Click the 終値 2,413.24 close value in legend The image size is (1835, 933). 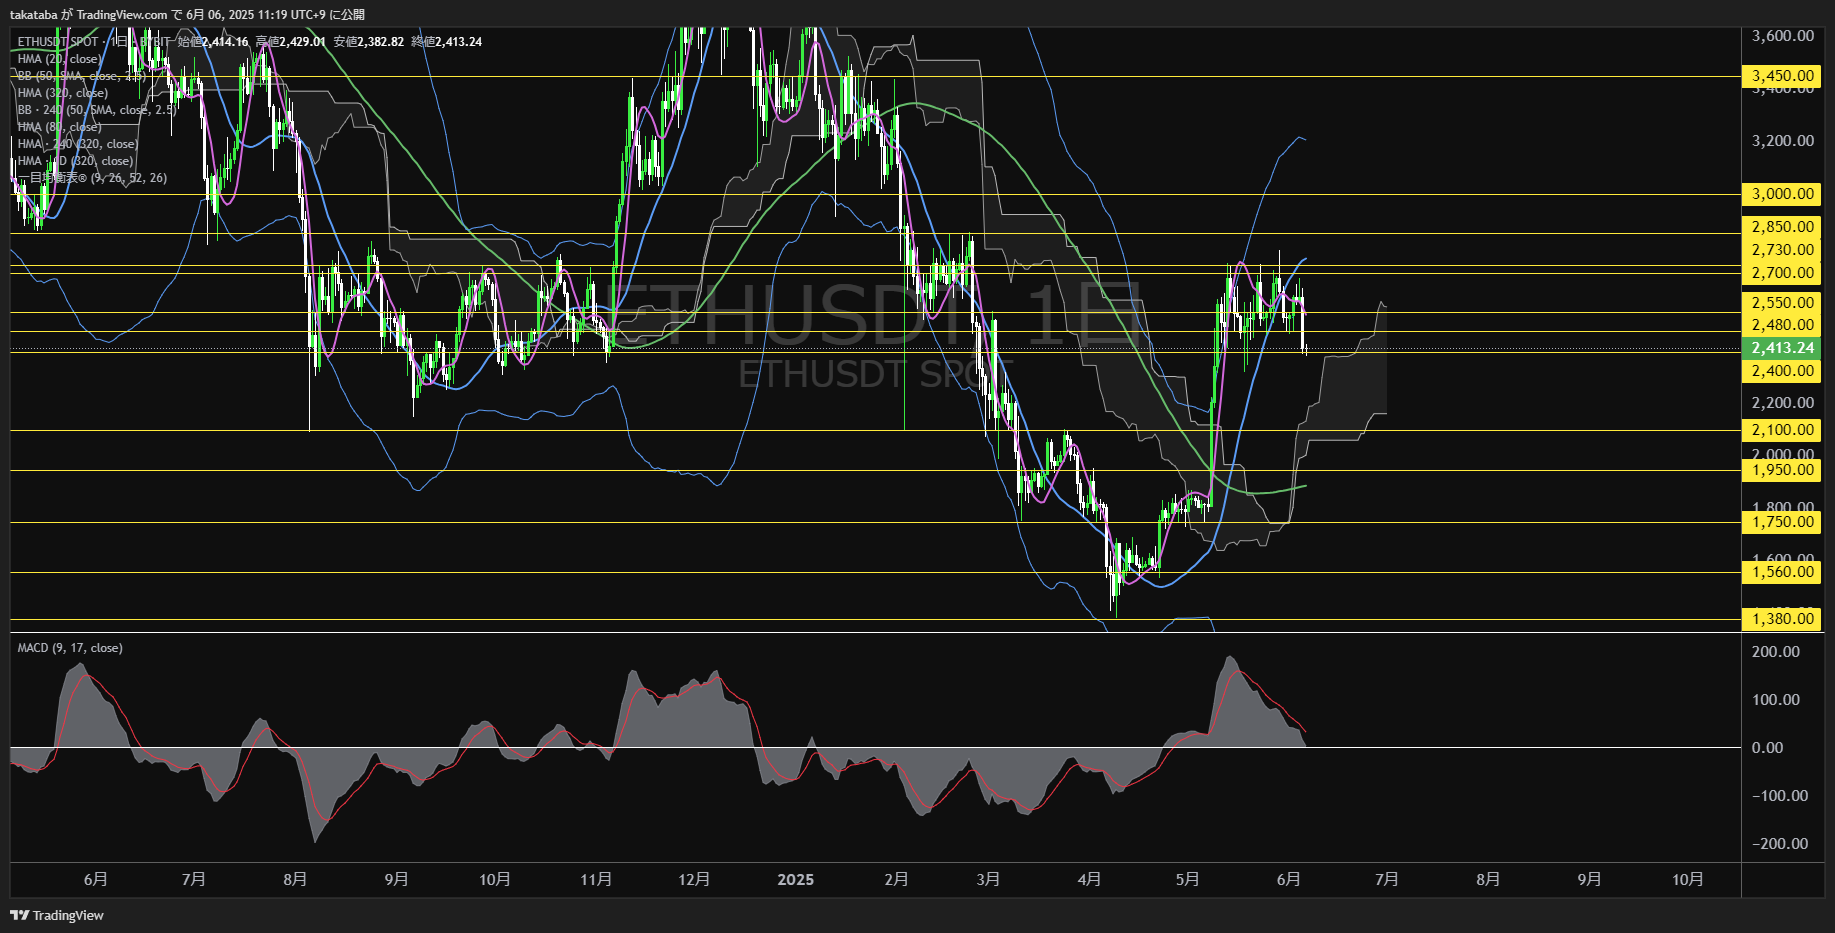pos(446,42)
